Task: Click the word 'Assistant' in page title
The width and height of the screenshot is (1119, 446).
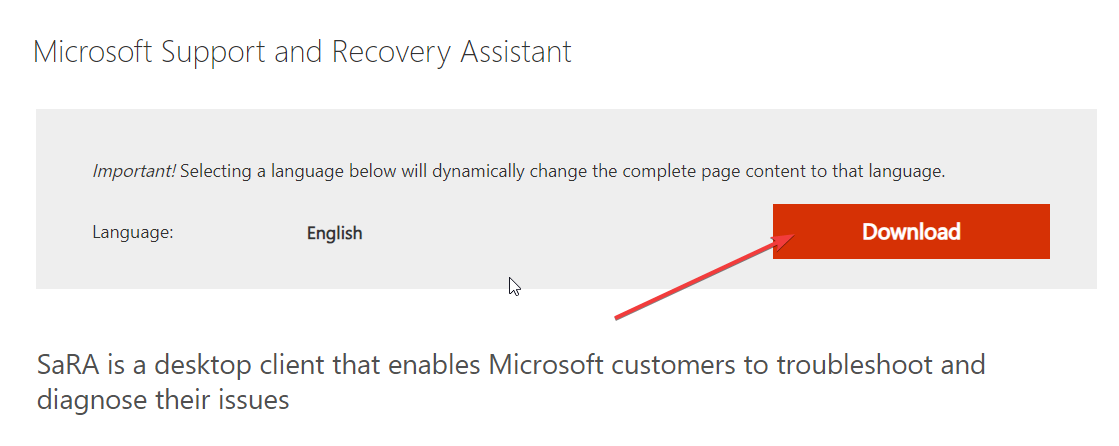Action: (x=516, y=53)
